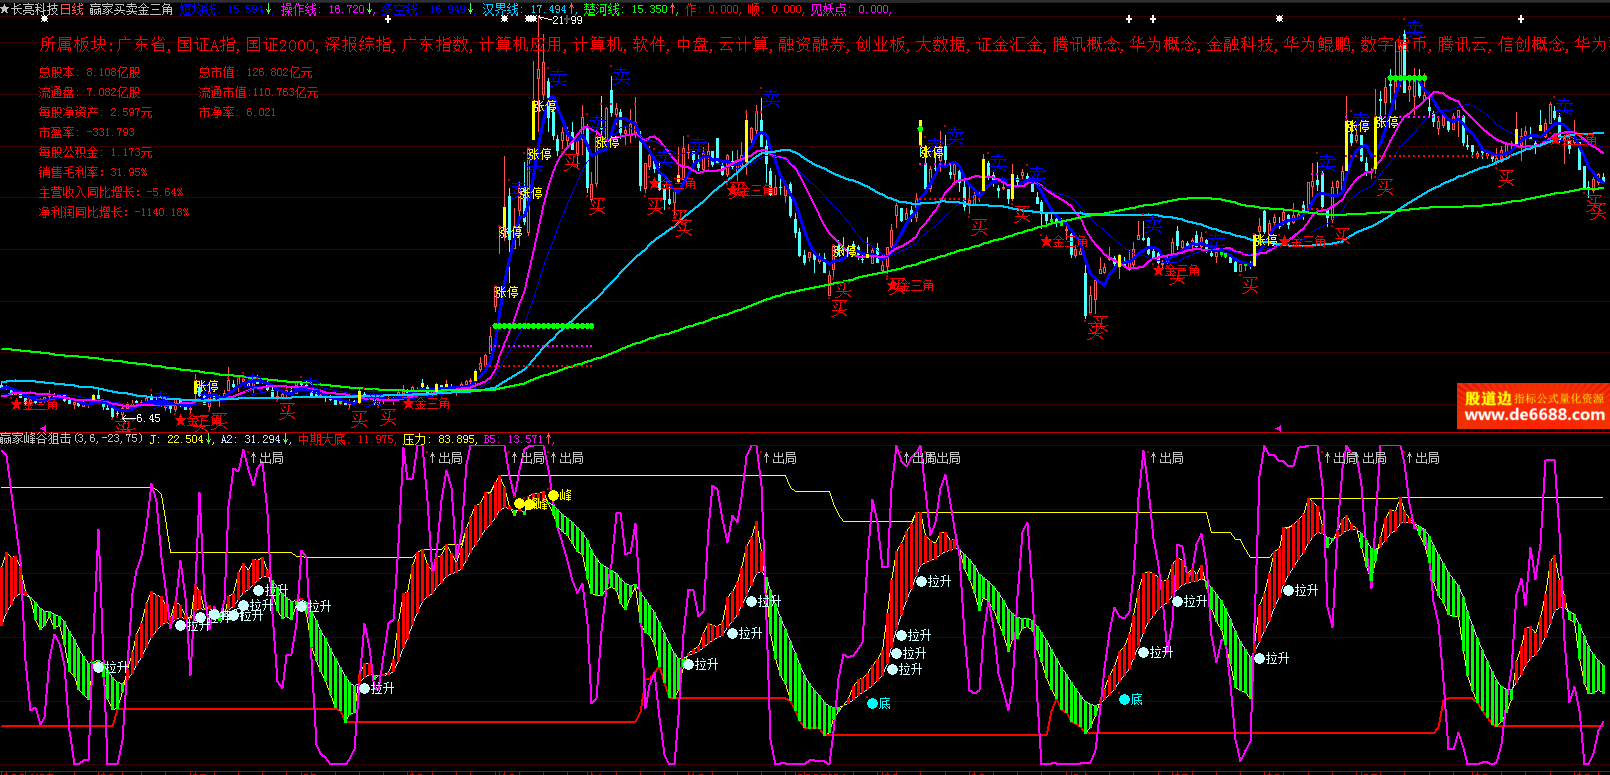Click the white star info marker at top-left
This screenshot has height=775, width=1610.
click(x=42, y=19)
